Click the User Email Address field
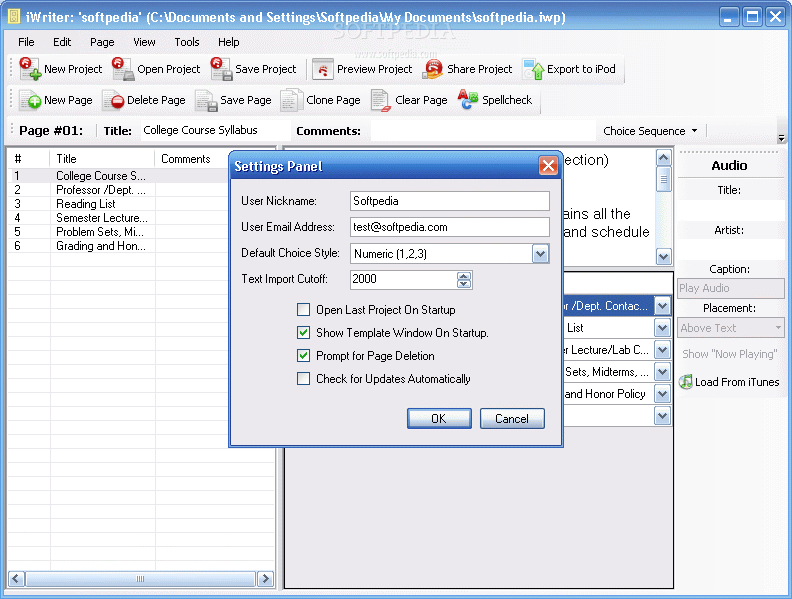The image size is (792, 599). (450, 227)
